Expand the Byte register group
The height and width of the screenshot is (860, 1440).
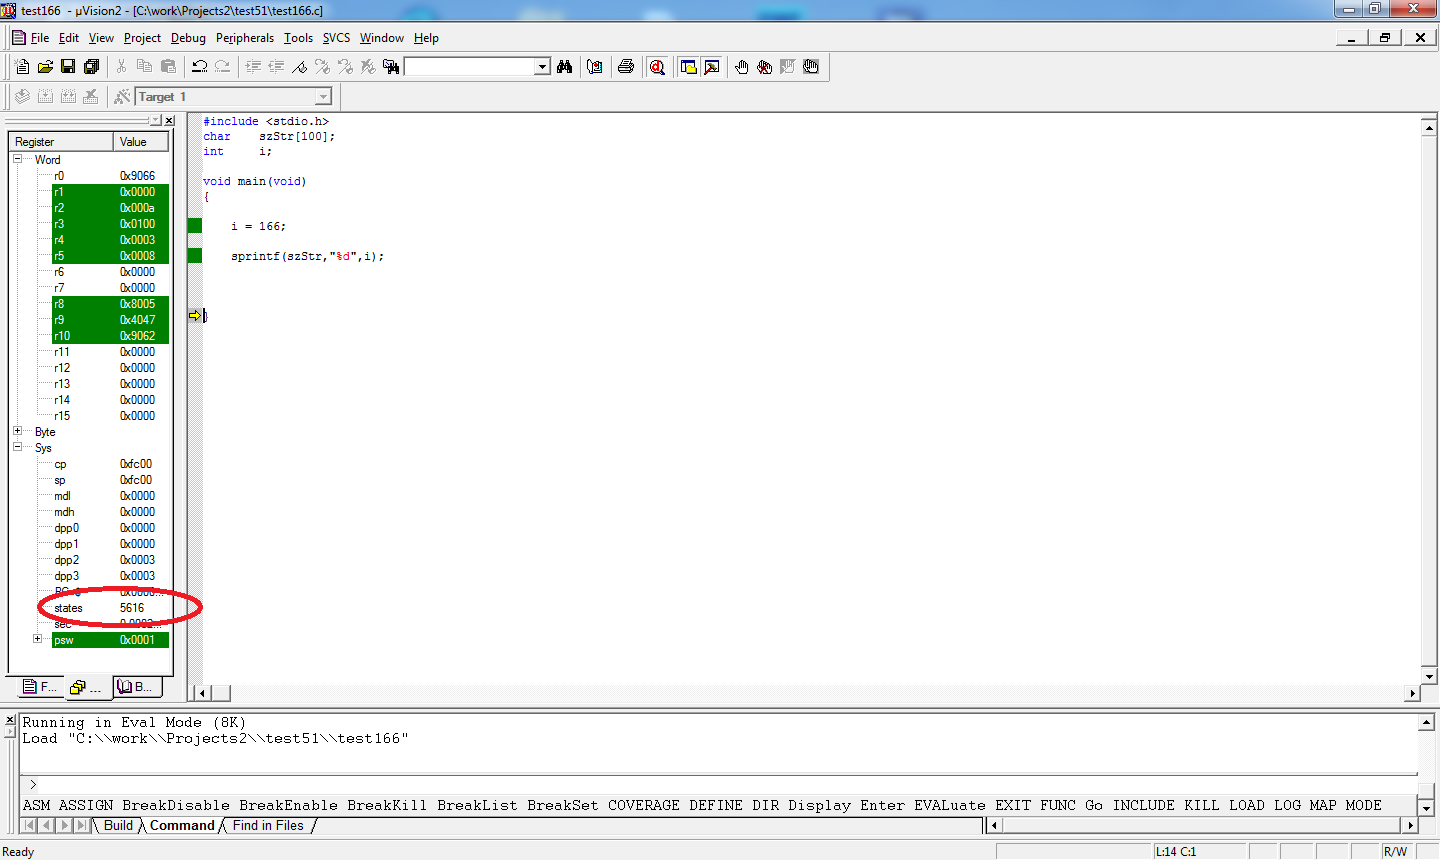pos(17,431)
